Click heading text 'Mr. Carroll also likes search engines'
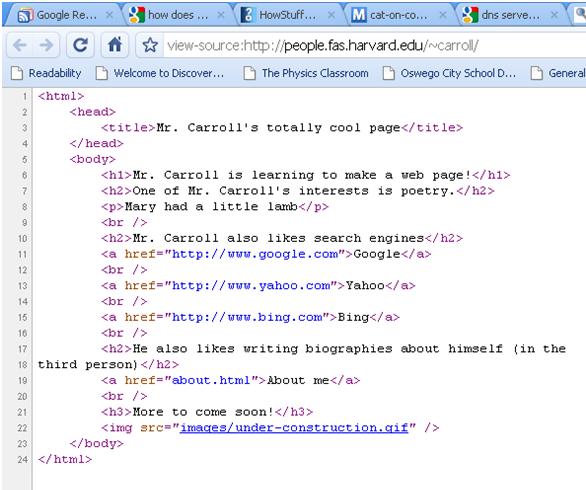 (x=278, y=238)
